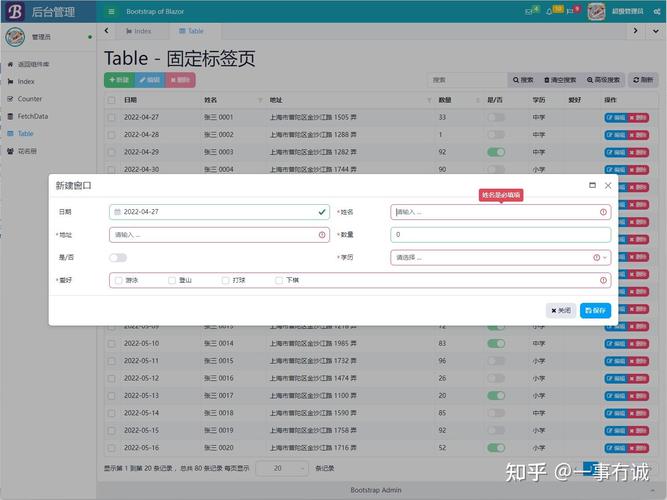The image size is (667, 500).
Task: Click the blue 编辑 toolbar button
Action: click(150, 80)
